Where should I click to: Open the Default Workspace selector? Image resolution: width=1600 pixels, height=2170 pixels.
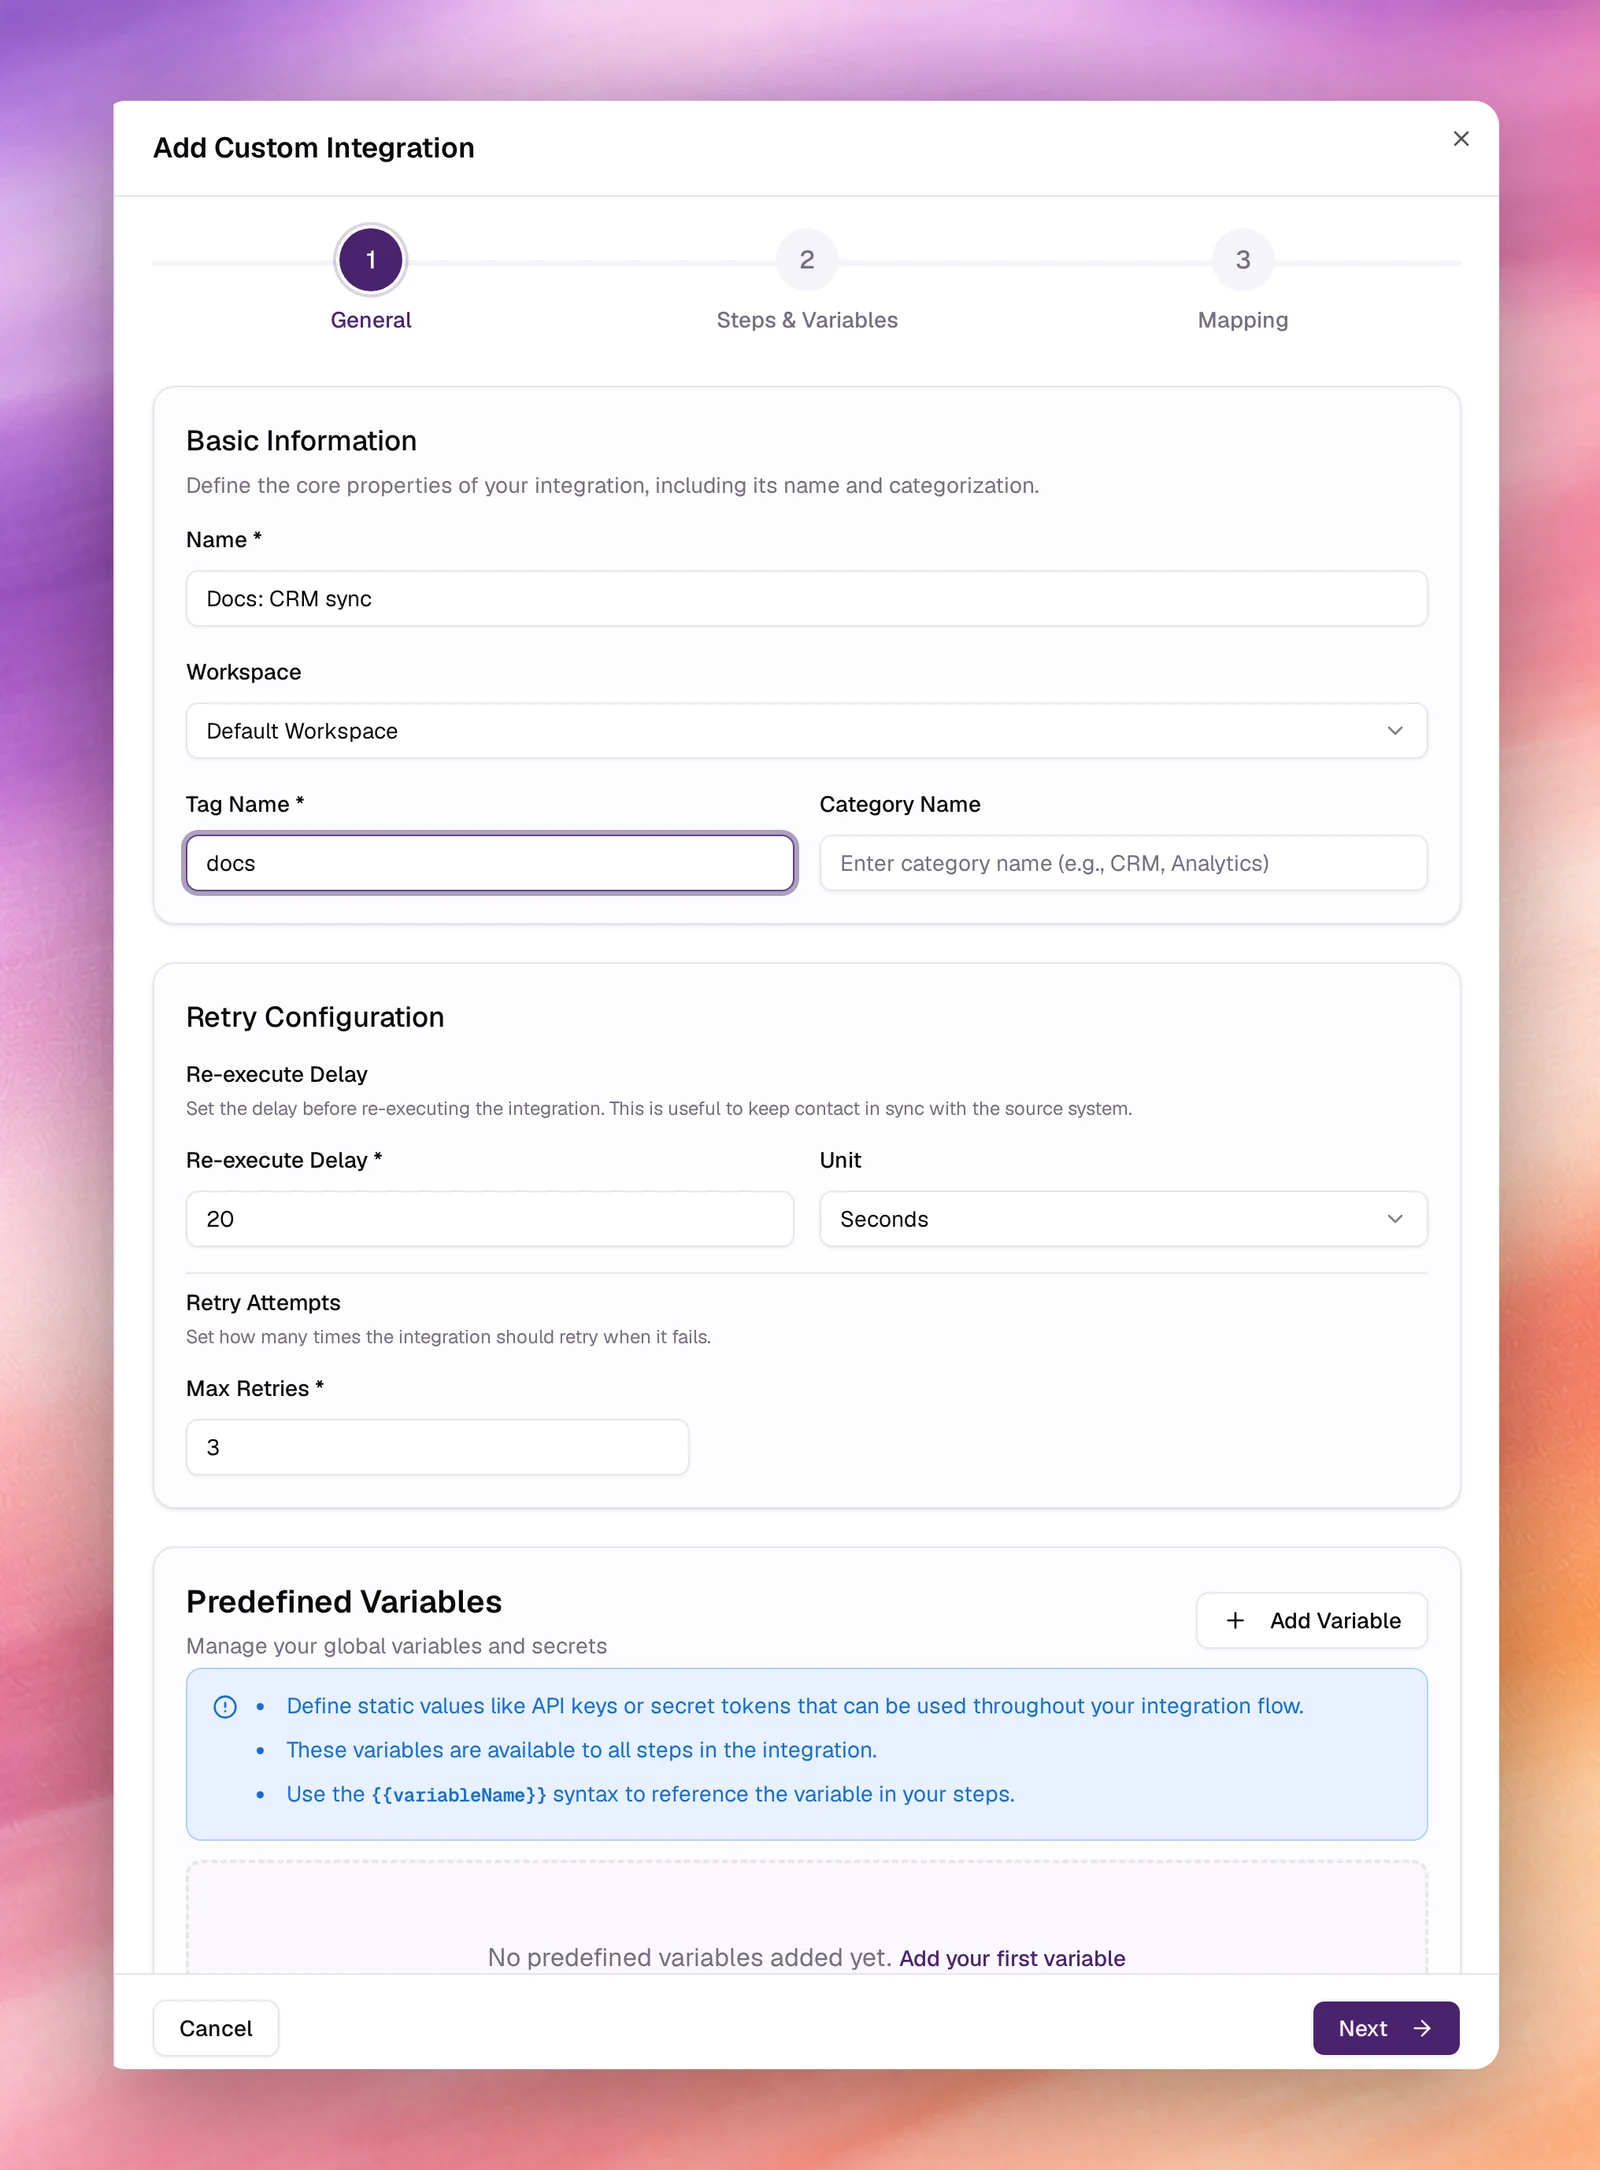(806, 731)
